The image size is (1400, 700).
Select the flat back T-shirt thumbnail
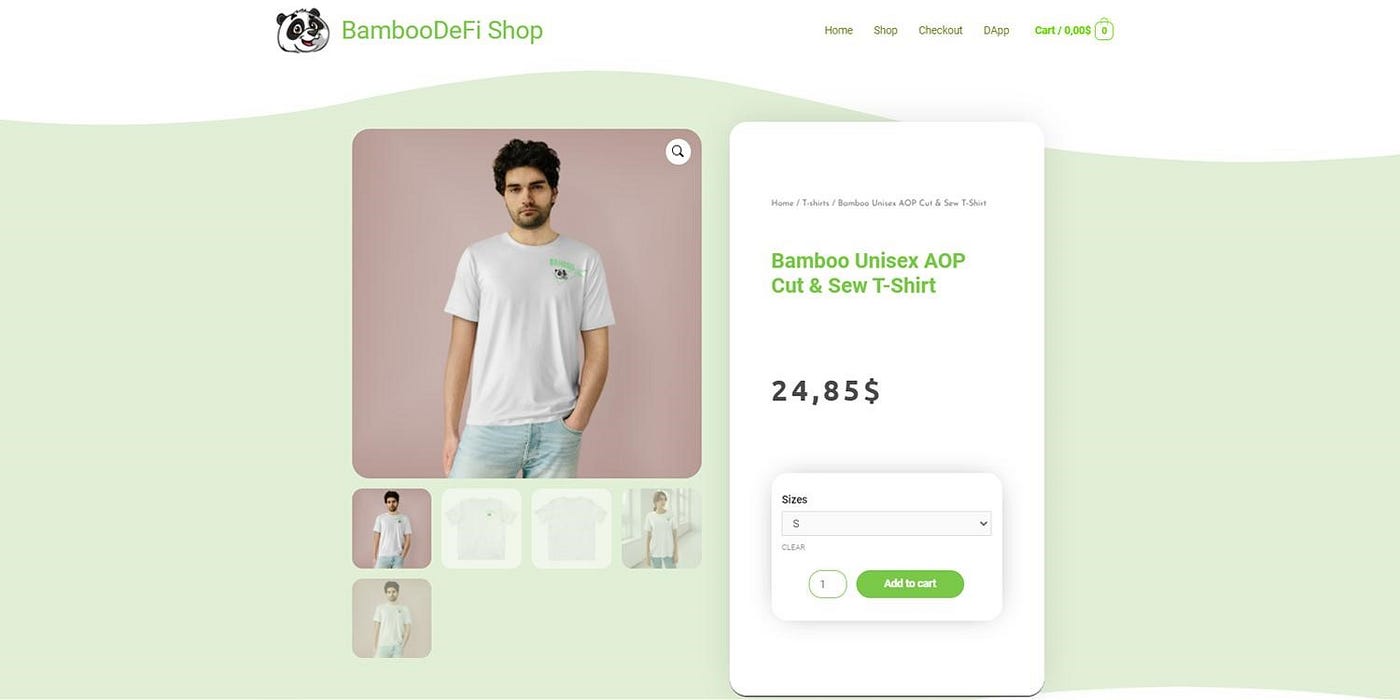point(571,528)
